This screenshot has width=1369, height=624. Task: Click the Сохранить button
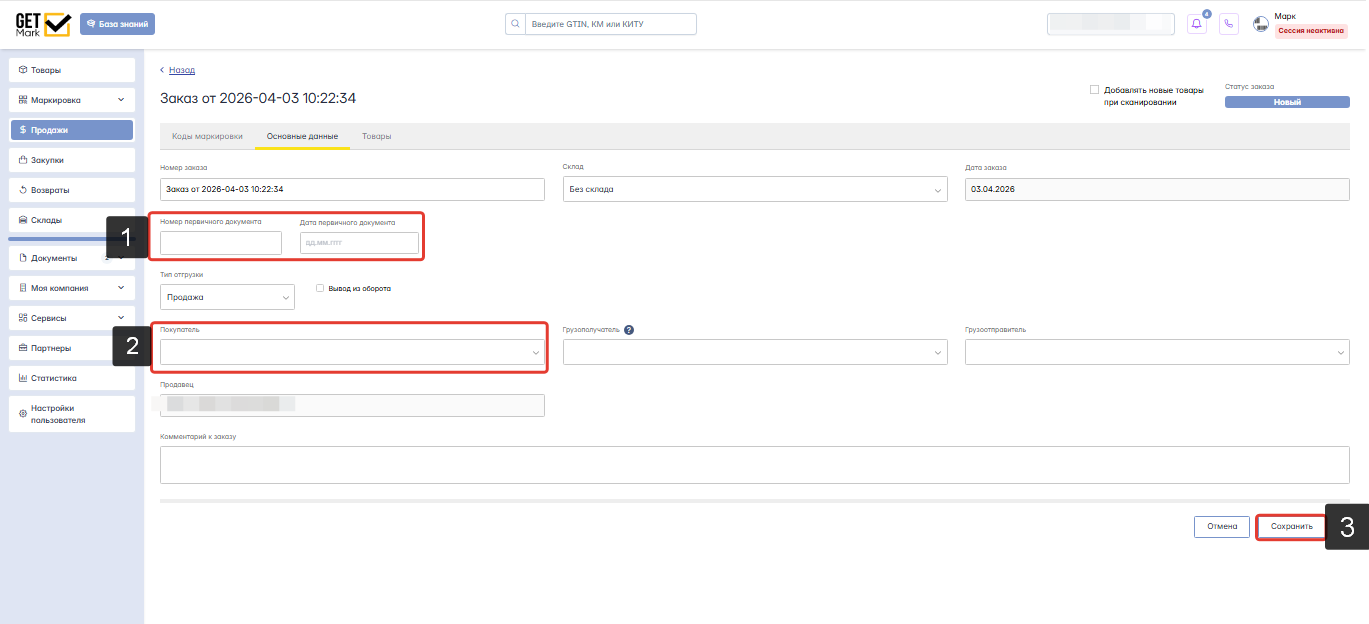coord(1291,526)
